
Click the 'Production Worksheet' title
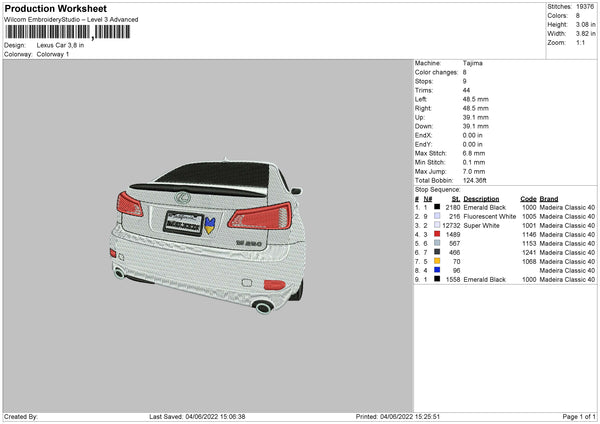56,8
